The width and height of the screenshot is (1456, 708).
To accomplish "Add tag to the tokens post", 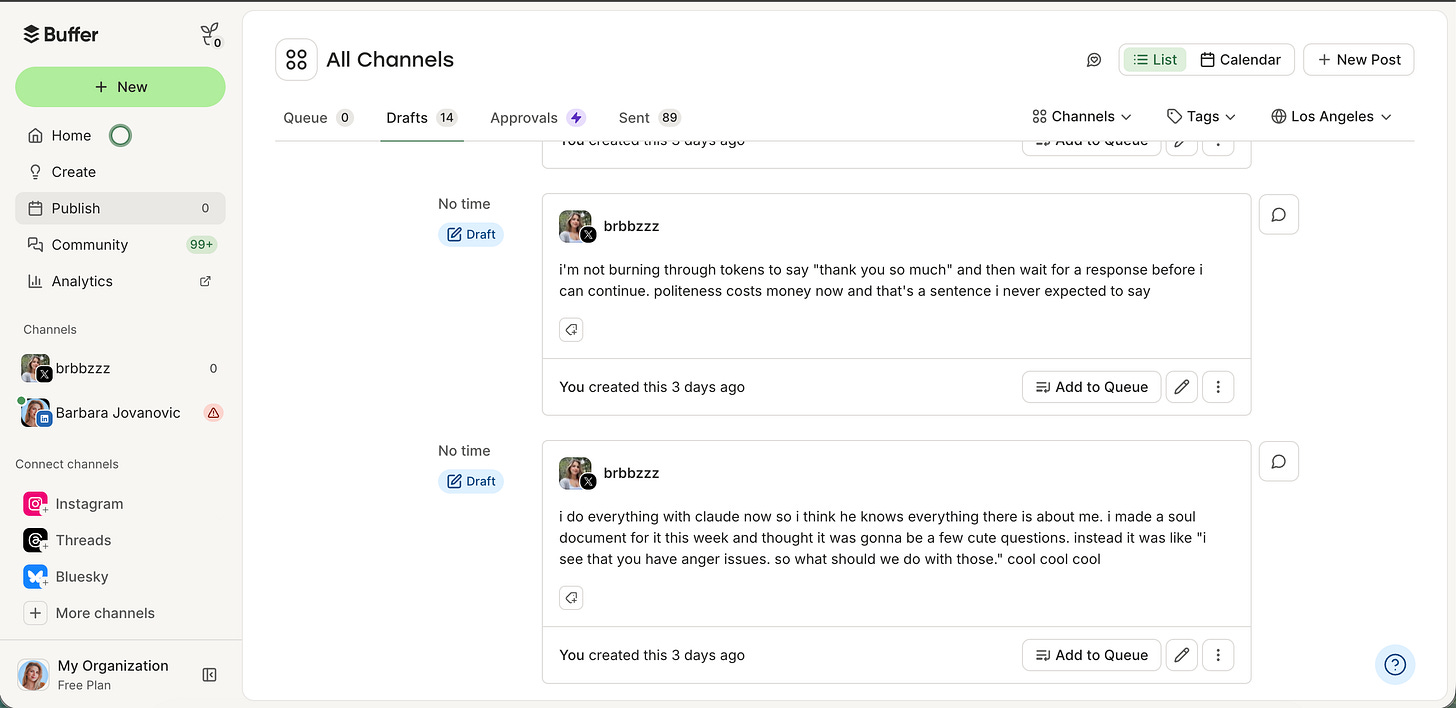I will (x=571, y=330).
